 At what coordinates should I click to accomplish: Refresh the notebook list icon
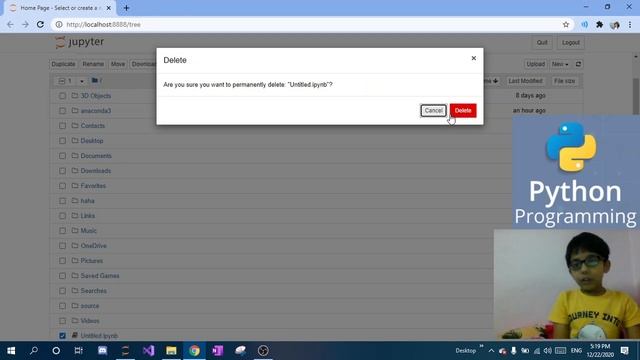pos(578,64)
